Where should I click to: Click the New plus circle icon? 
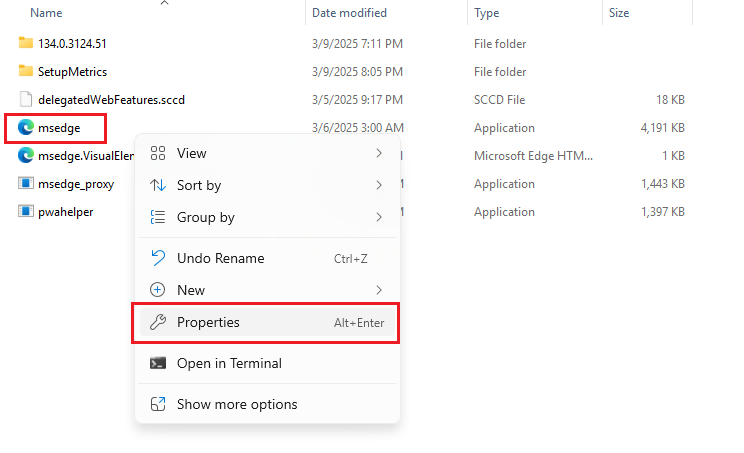(x=158, y=290)
